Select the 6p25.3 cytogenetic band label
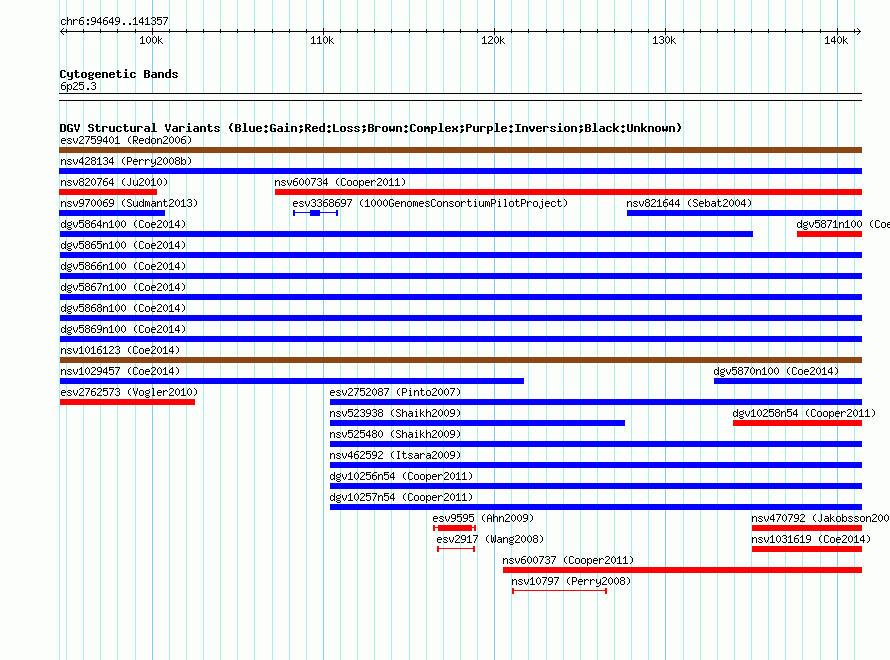The image size is (890, 660). click(78, 86)
